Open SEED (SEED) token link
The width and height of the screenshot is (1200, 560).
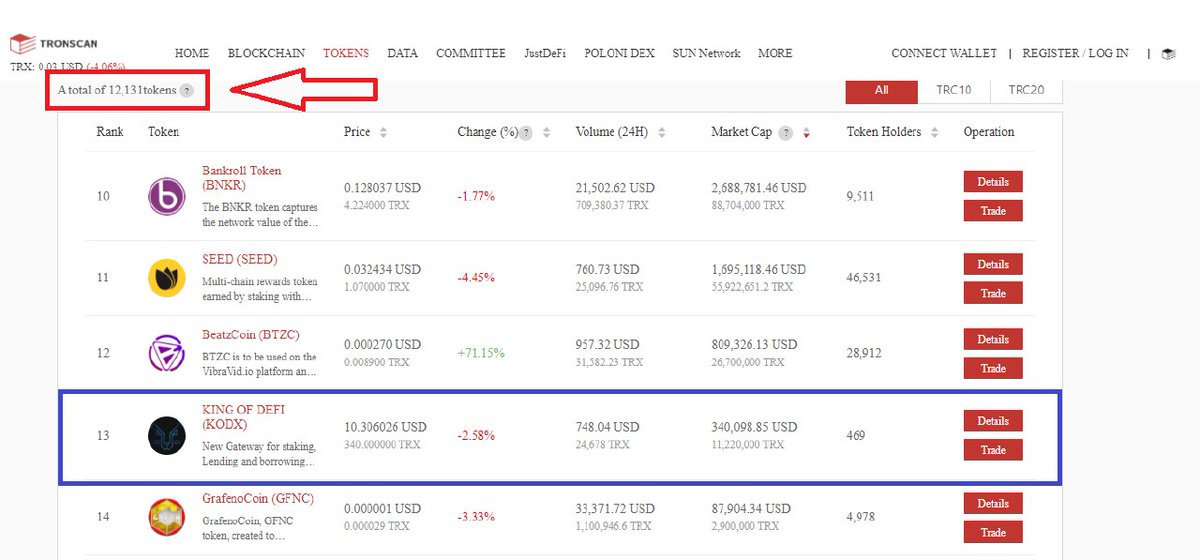pos(239,261)
